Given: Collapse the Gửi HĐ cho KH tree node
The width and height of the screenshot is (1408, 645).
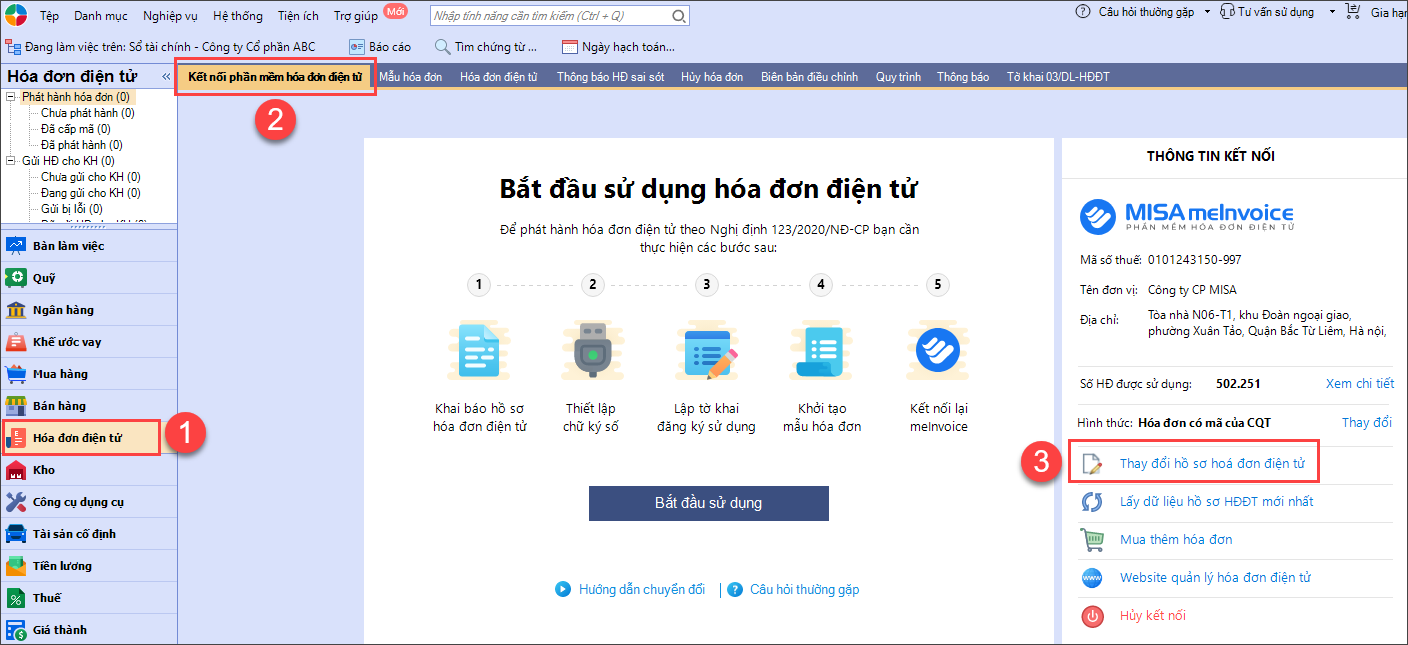Looking at the screenshot, I should (x=10, y=161).
